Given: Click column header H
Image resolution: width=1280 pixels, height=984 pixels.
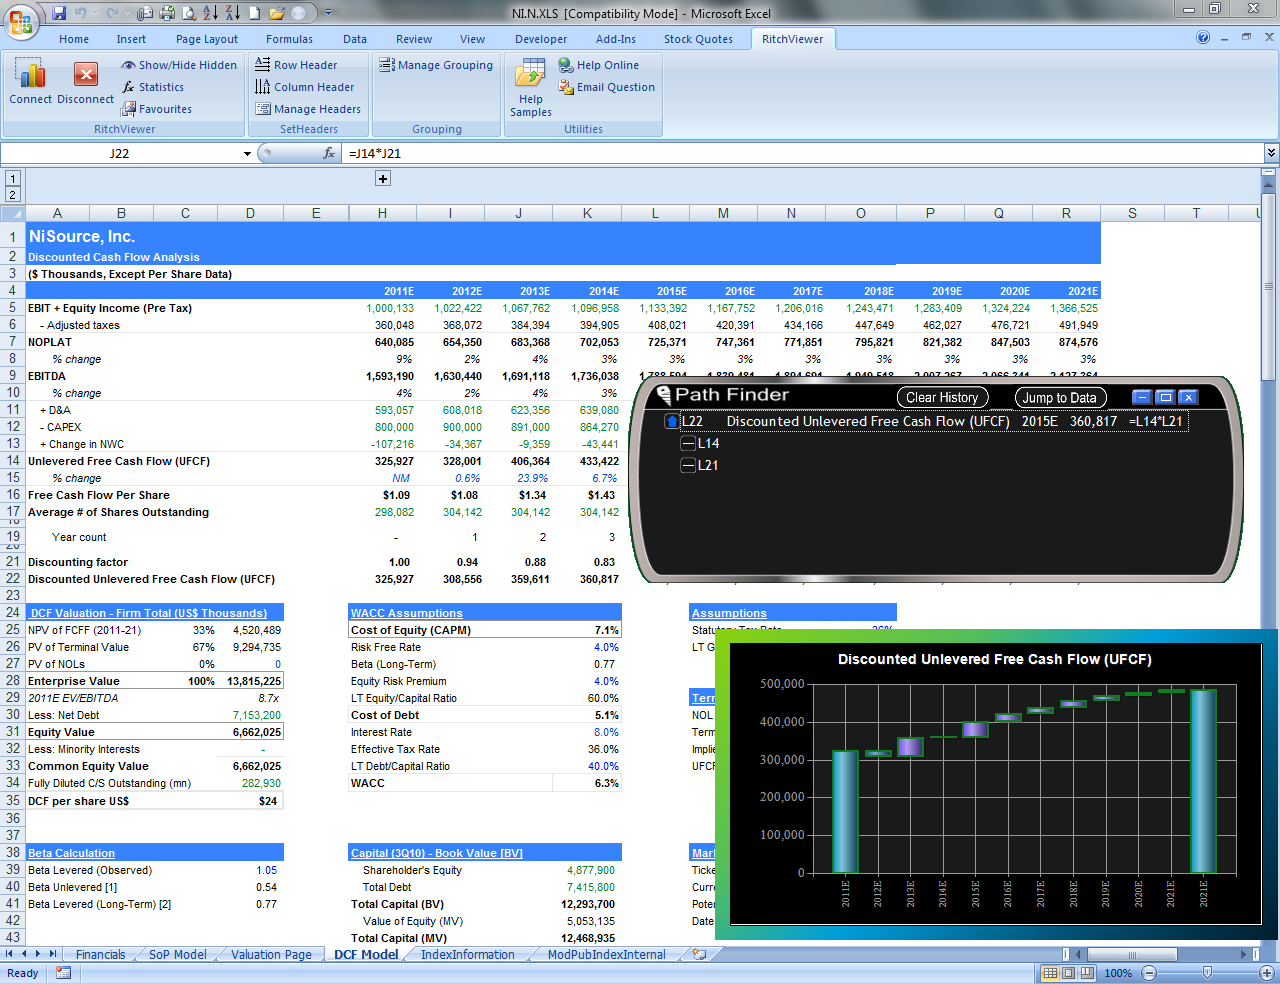Looking at the screenshot, I should pyautogui.click(x=382, y=213).
